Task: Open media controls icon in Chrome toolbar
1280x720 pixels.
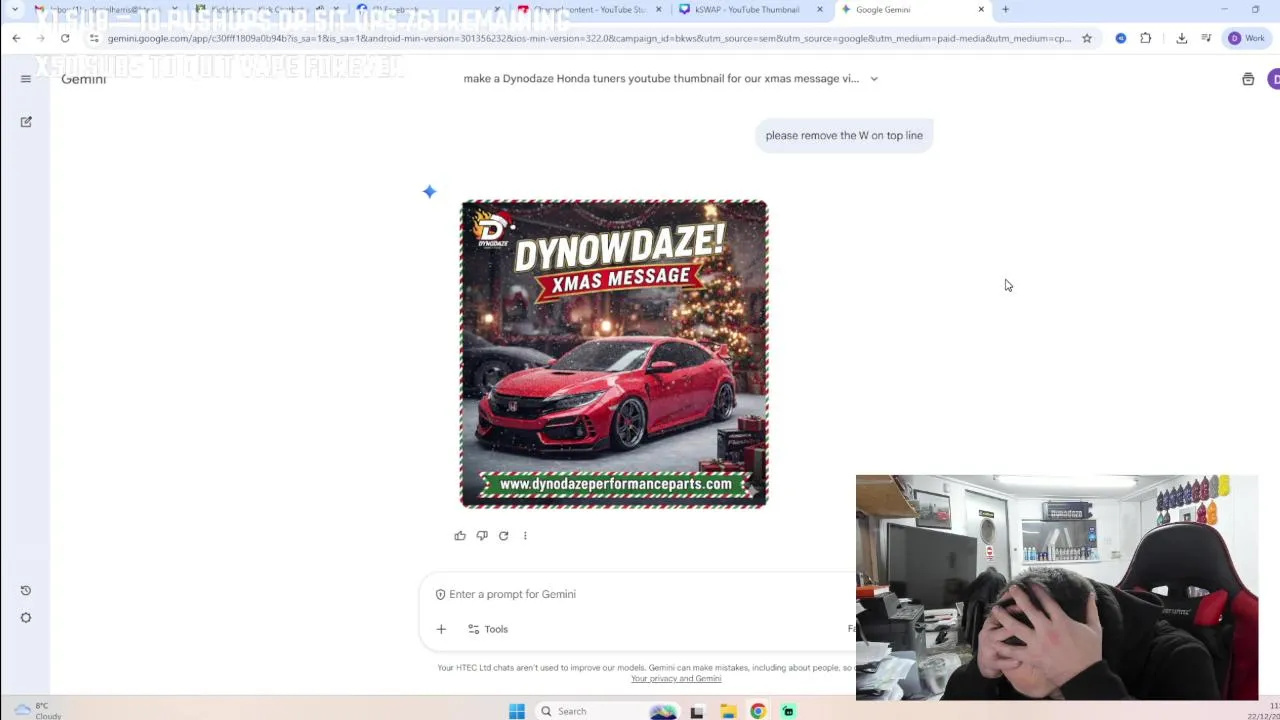Action: point(1207,38)
